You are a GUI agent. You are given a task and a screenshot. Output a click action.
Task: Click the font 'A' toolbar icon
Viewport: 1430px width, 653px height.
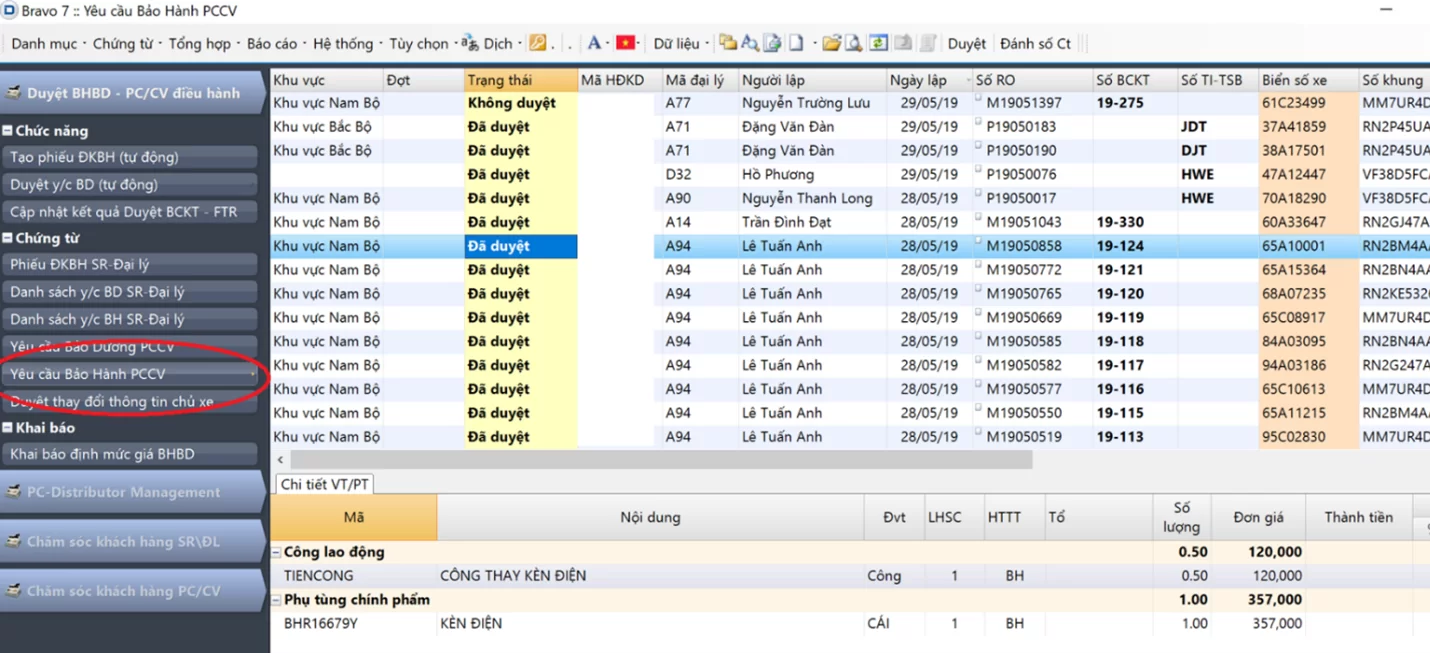click(594, 43)
